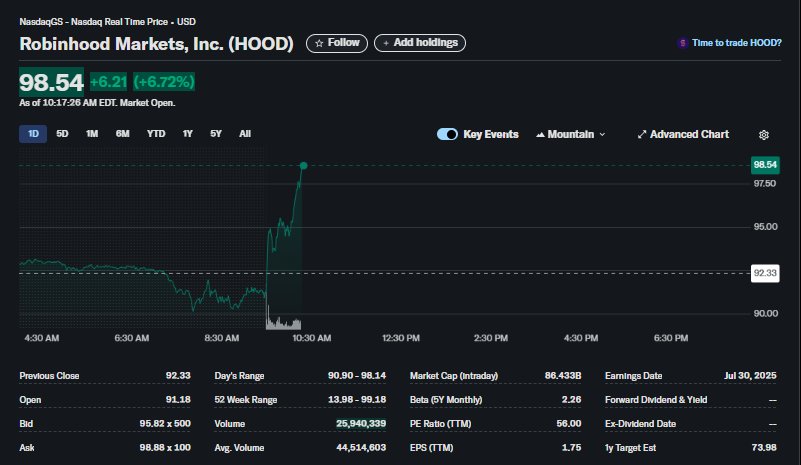Viewport: 801px width, 465px height.
Task: Click Earnings Date value Jul 30, 2025
Action: [750, 376]
